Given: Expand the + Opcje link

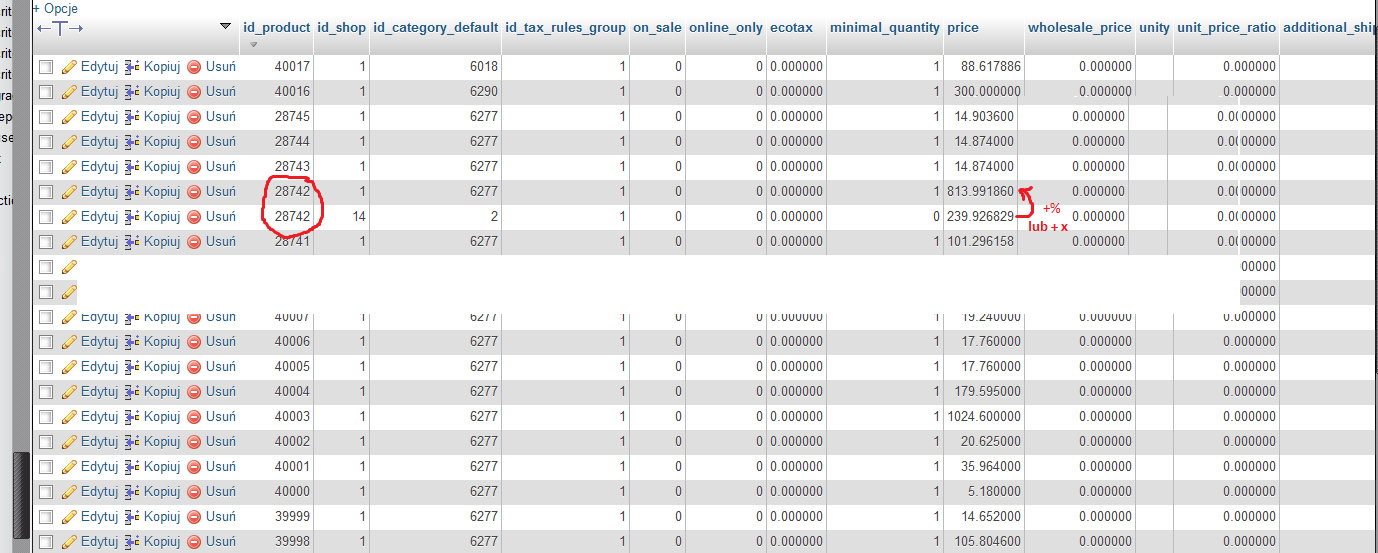Looking at the screenshot, I should click(x=55, y=8).
